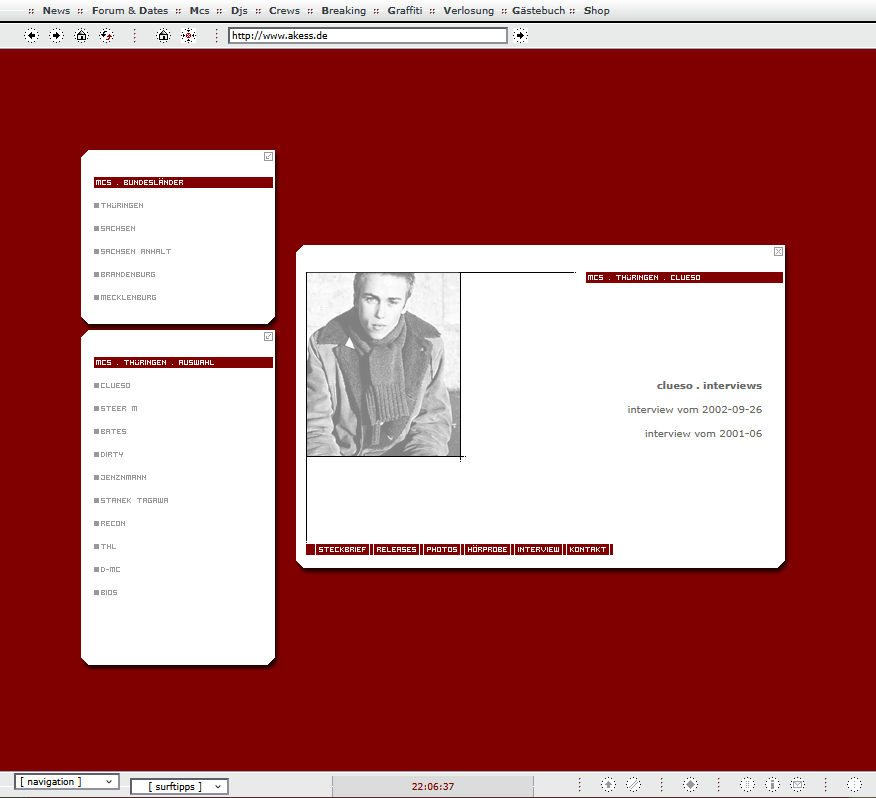Open the mail envelope icon in the bottom bar
Image resolution: width=876 pixels, height=798 pixels.
(797, 785)
